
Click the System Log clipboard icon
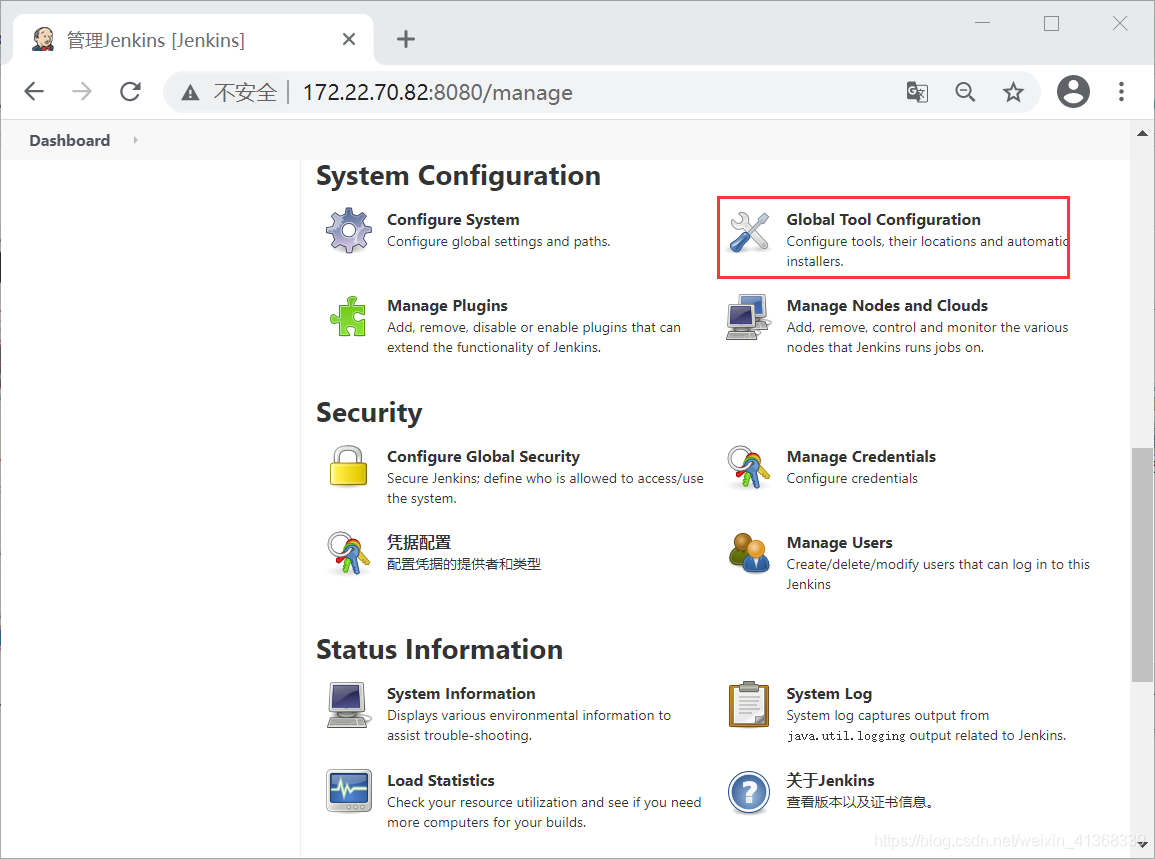point(748,704)
